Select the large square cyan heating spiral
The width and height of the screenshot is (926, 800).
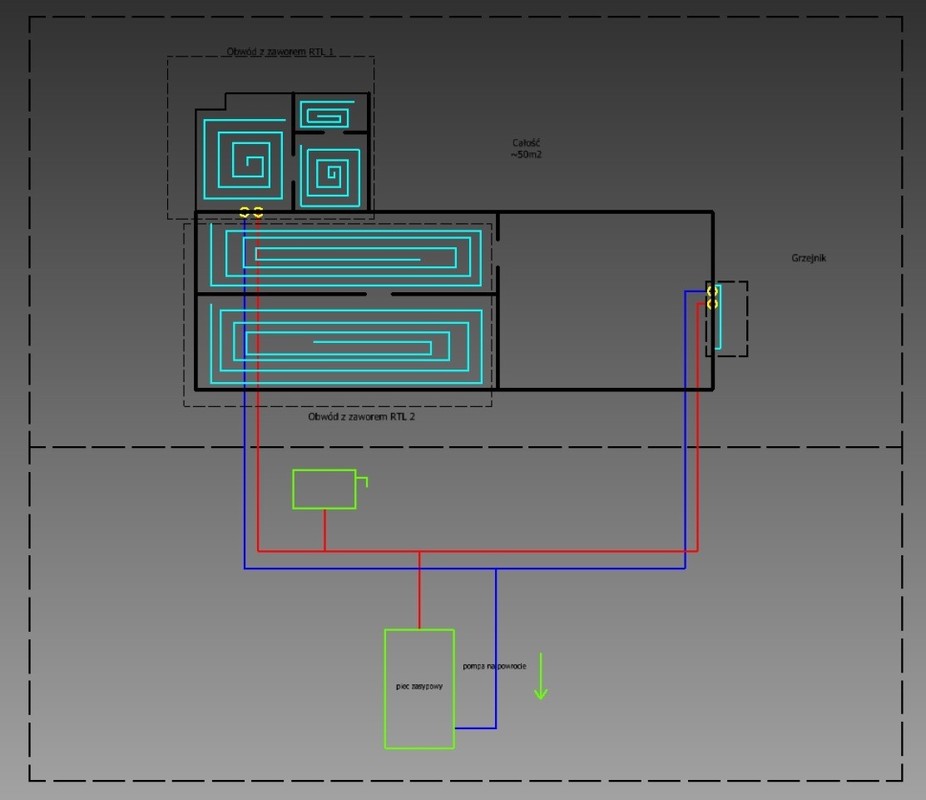tap(244, 158)
